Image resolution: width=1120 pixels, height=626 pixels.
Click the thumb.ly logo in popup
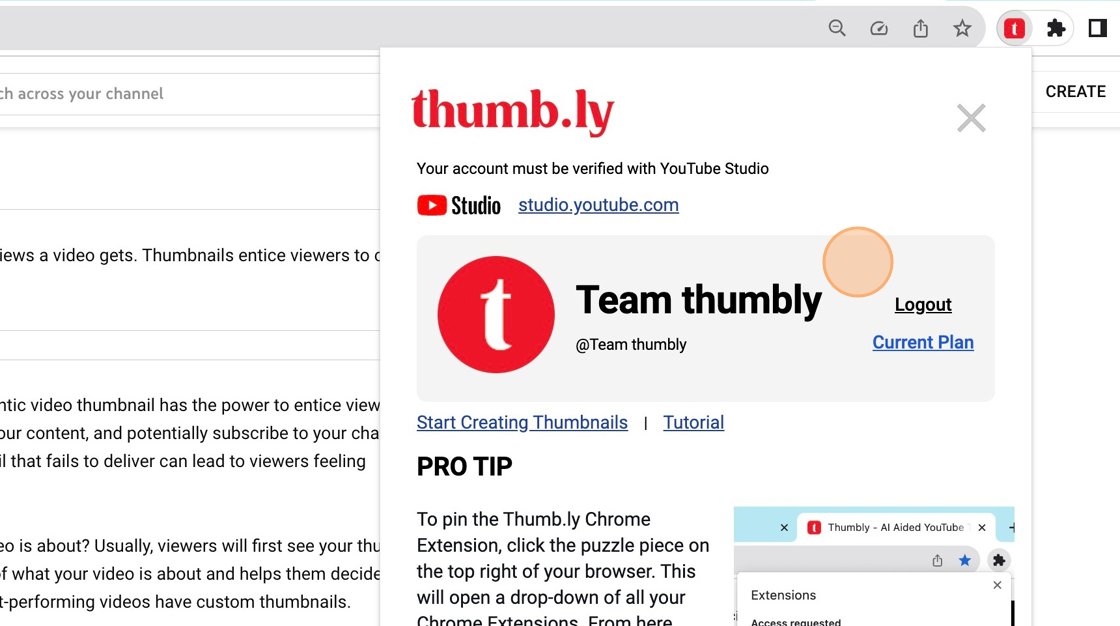coord(513,111)
